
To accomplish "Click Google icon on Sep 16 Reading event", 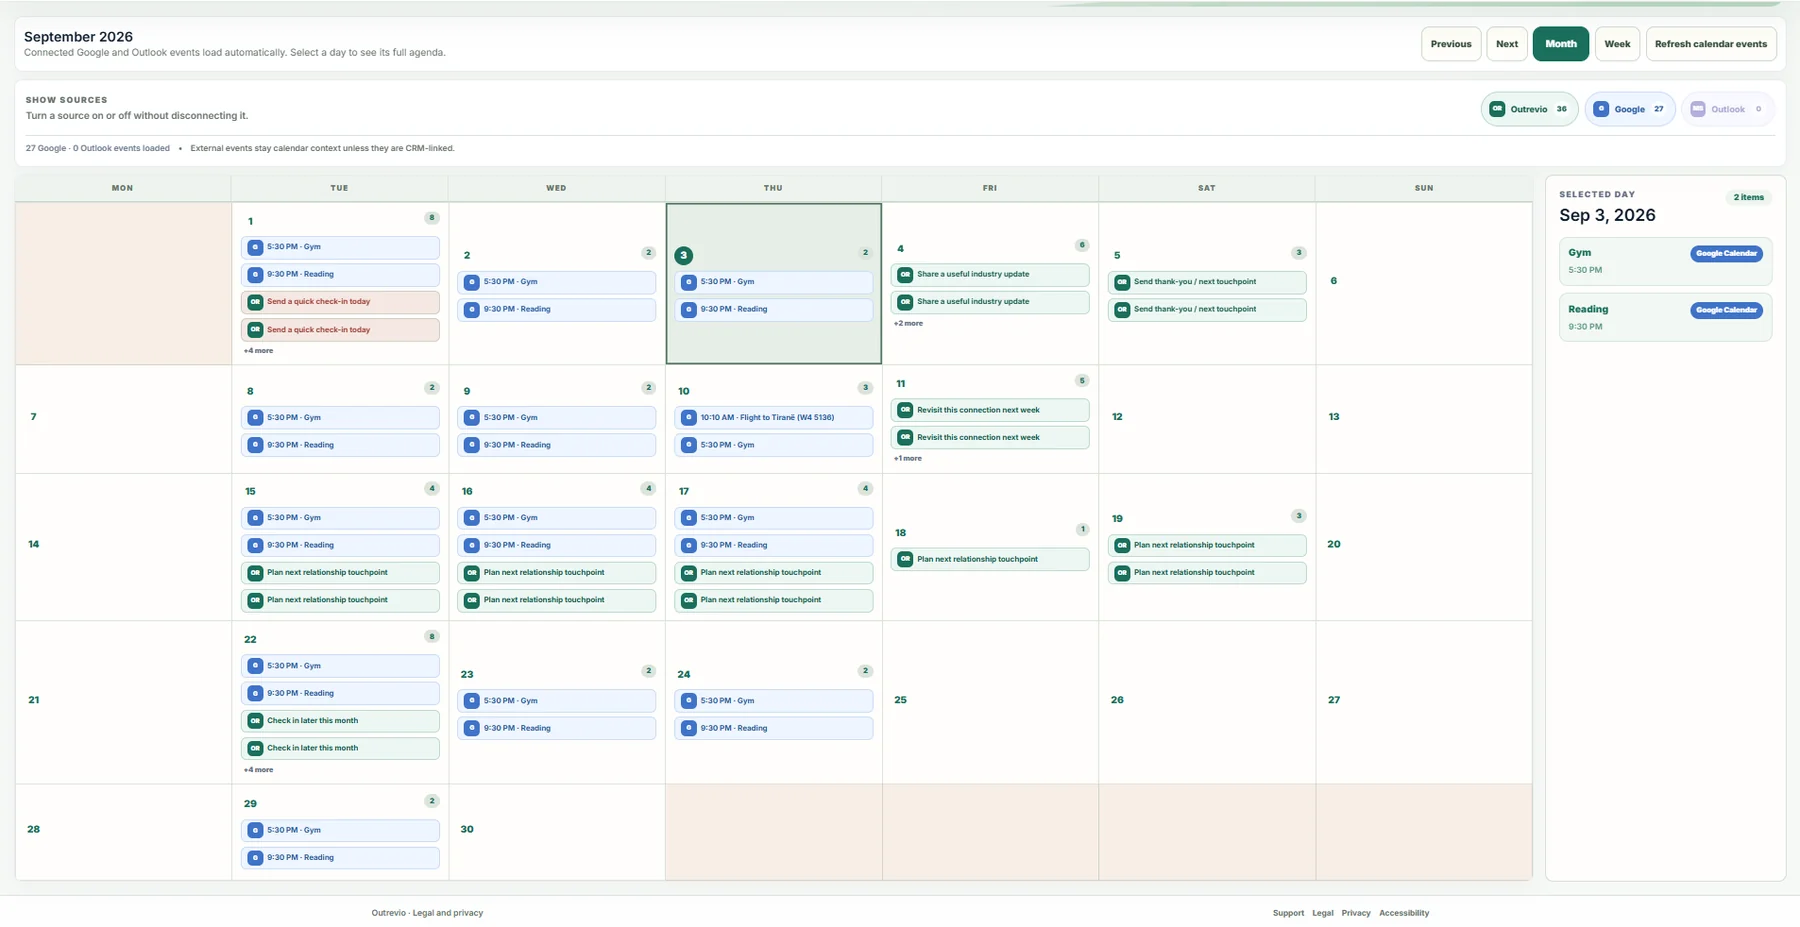I will click(x=472, y=545).
